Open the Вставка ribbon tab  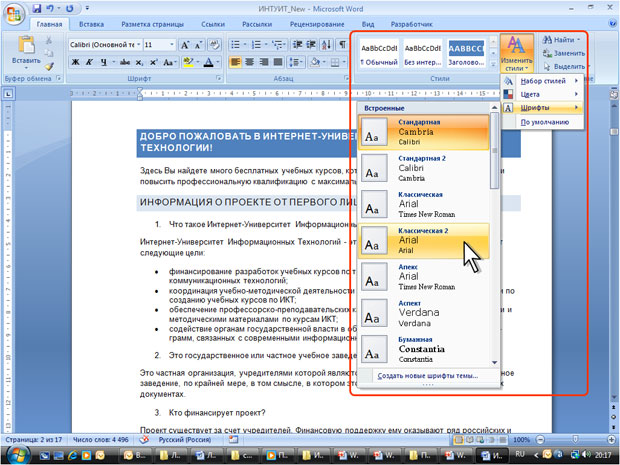[91, 24]
